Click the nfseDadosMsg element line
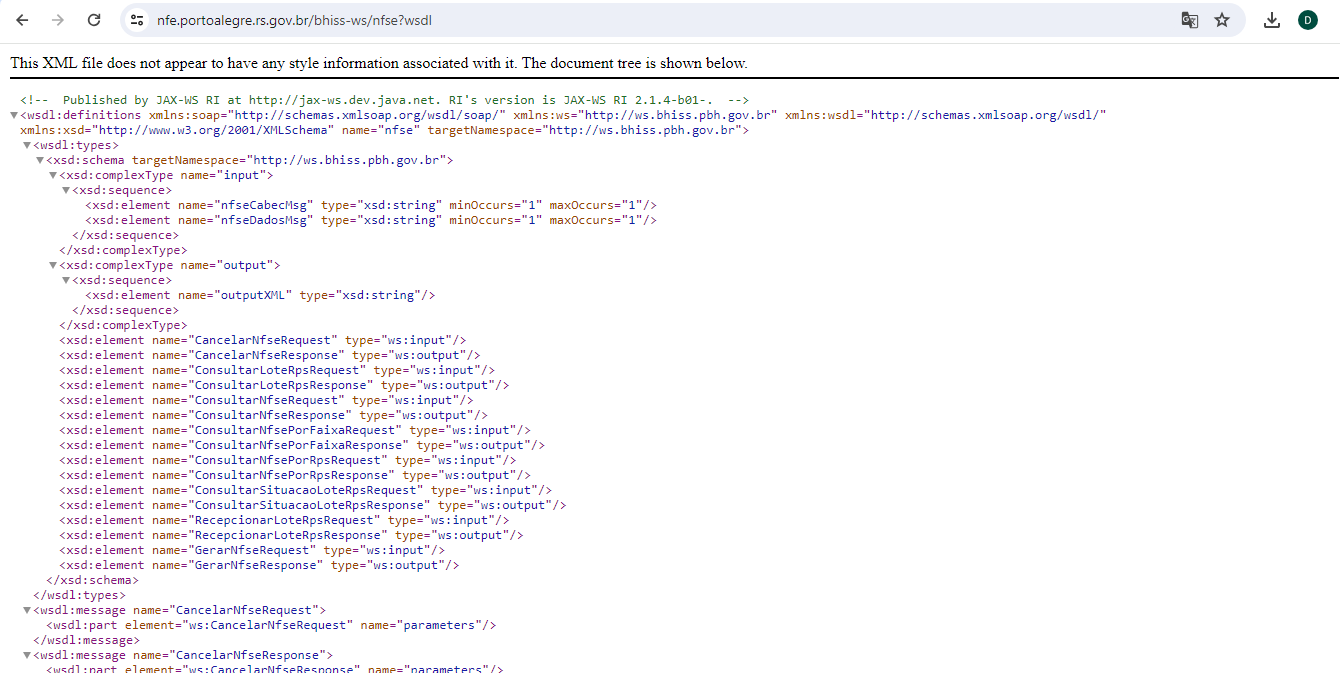Viewport: 1340px width, 673px height. tap(371, 220)
